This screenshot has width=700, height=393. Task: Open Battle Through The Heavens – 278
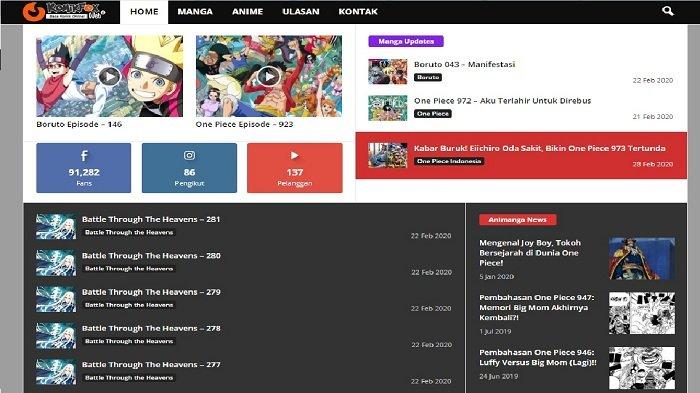point(151,328)
